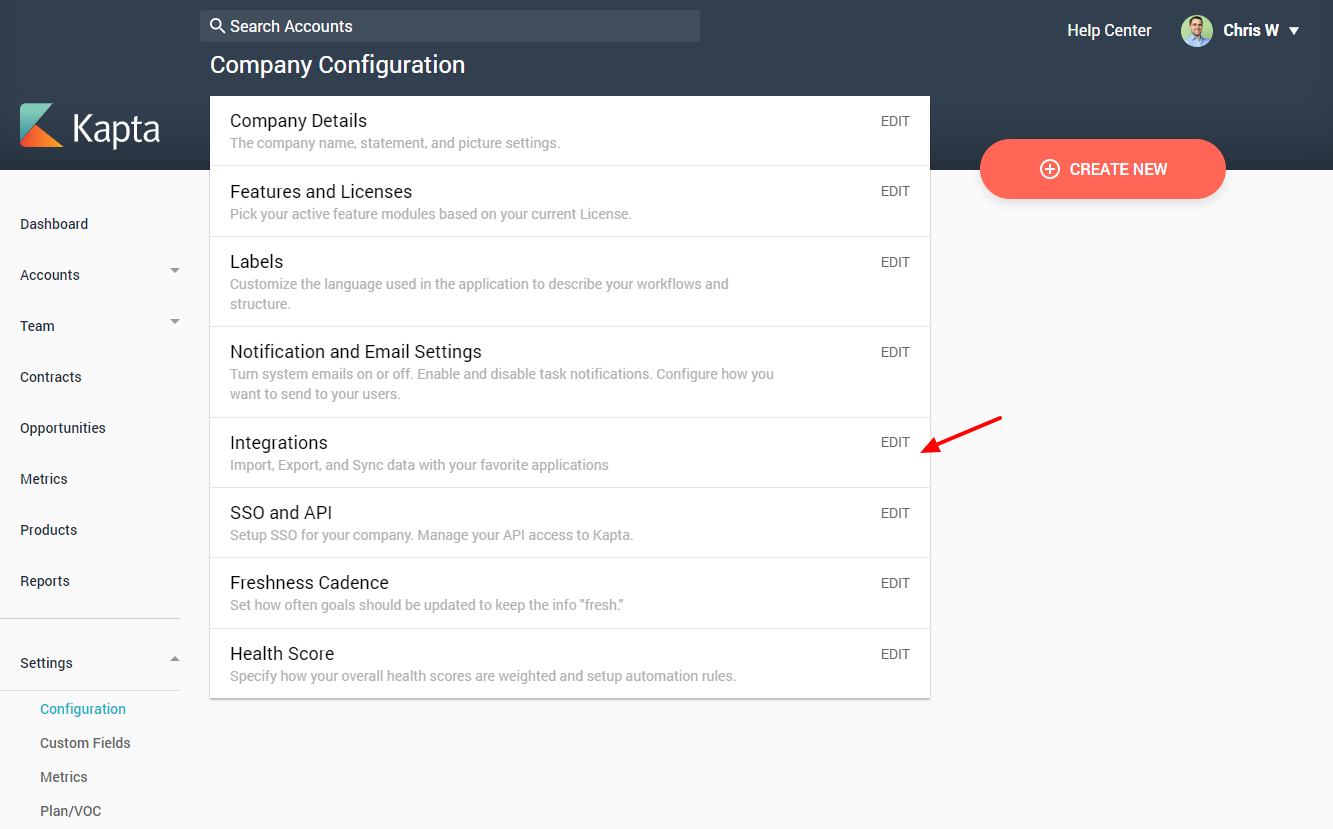Edit the Health Score configuration
This screenshot has width=1333, height=829.
[895, 654]
